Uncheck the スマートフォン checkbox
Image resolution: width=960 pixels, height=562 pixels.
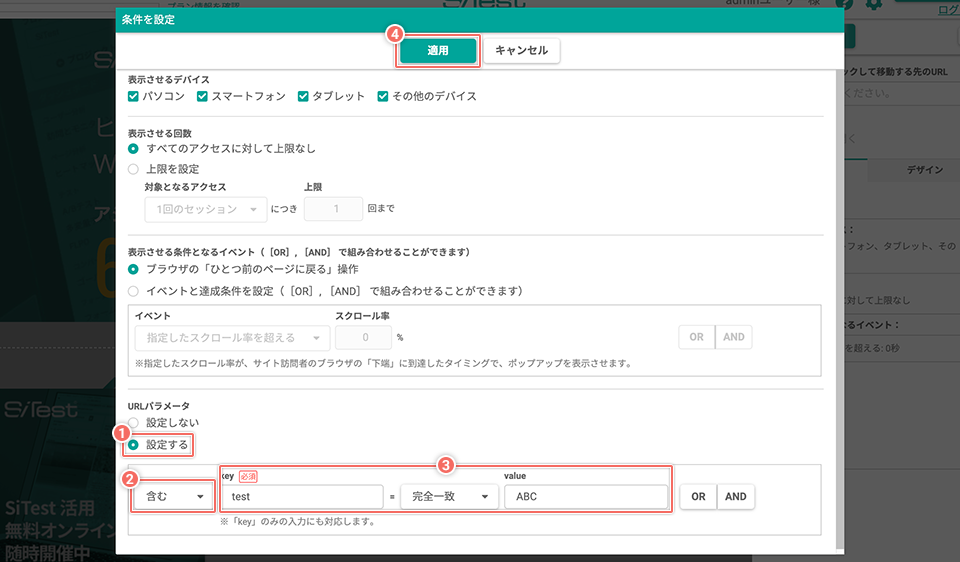click(202, 96)
